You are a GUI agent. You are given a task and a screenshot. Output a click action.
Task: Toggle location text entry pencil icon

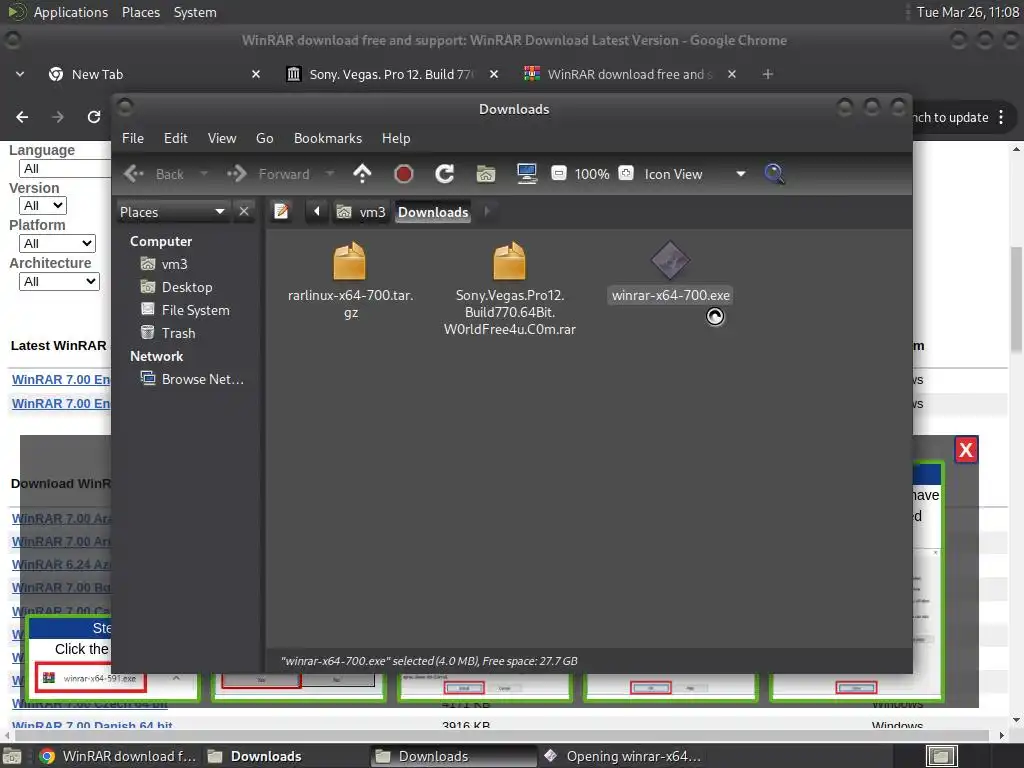click(x=281, y=212)
